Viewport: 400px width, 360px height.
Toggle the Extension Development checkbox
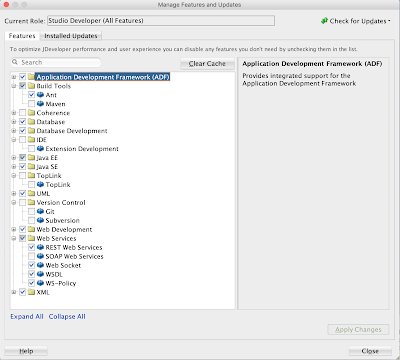(31, 149)
